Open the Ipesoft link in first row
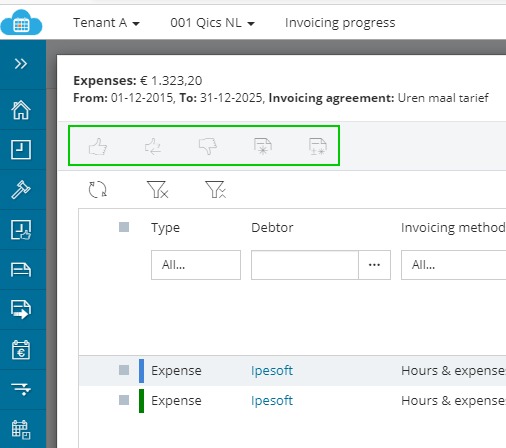The image size is (506, 448). tap(272, 371)
